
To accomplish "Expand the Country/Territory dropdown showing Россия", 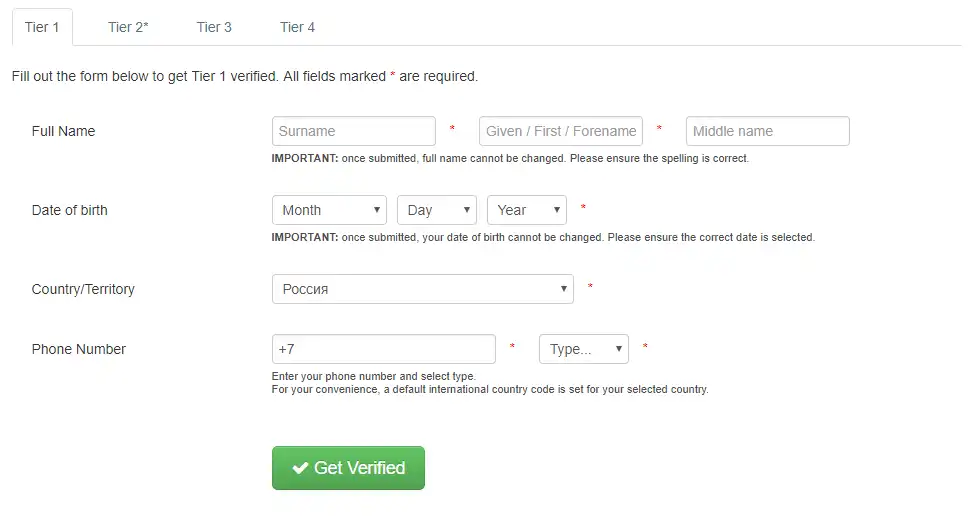I will pyautogui.click(x=422, y=289).
